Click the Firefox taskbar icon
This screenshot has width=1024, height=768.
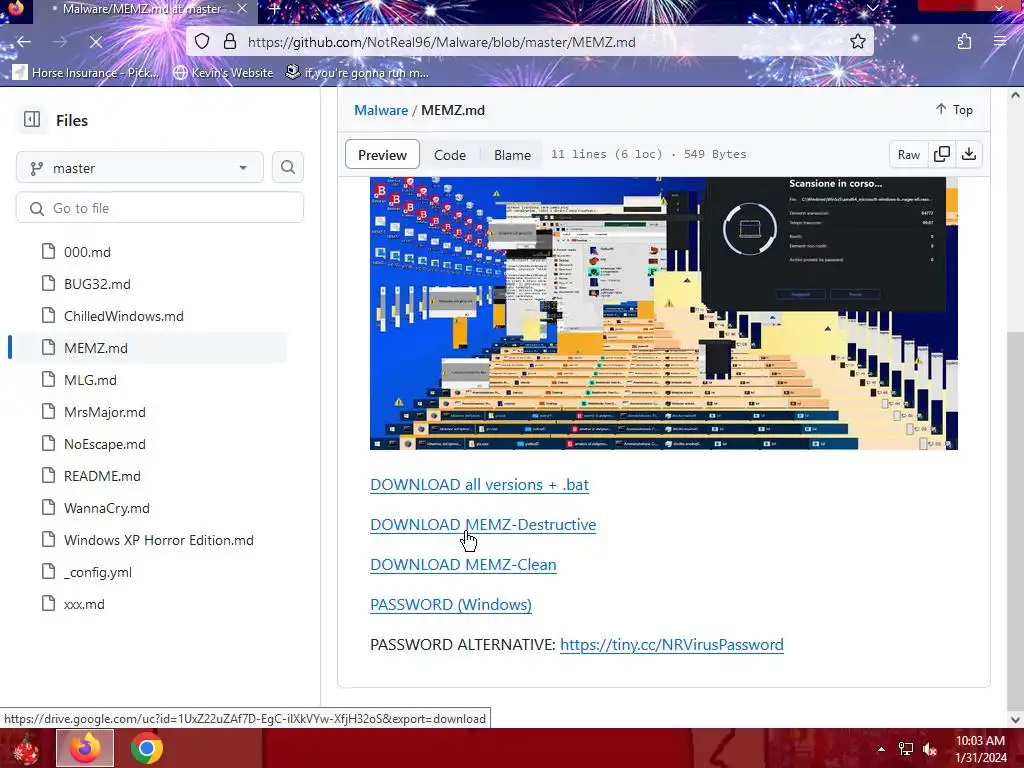[x=85, y=748]
